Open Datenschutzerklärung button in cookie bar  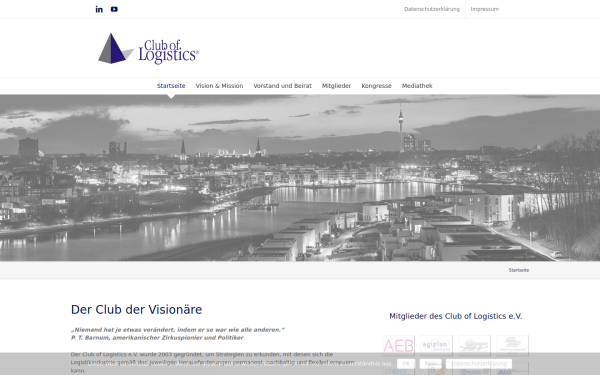pos(479,364)
